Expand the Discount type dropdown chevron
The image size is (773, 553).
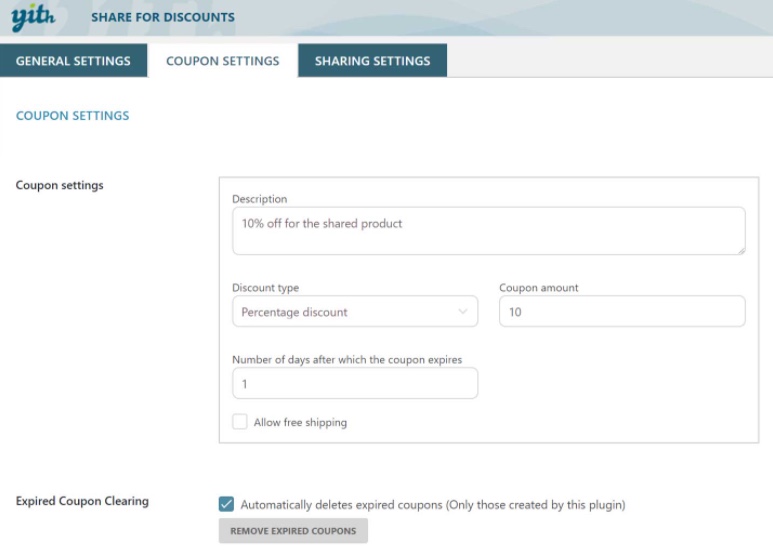tap(463, 312)
